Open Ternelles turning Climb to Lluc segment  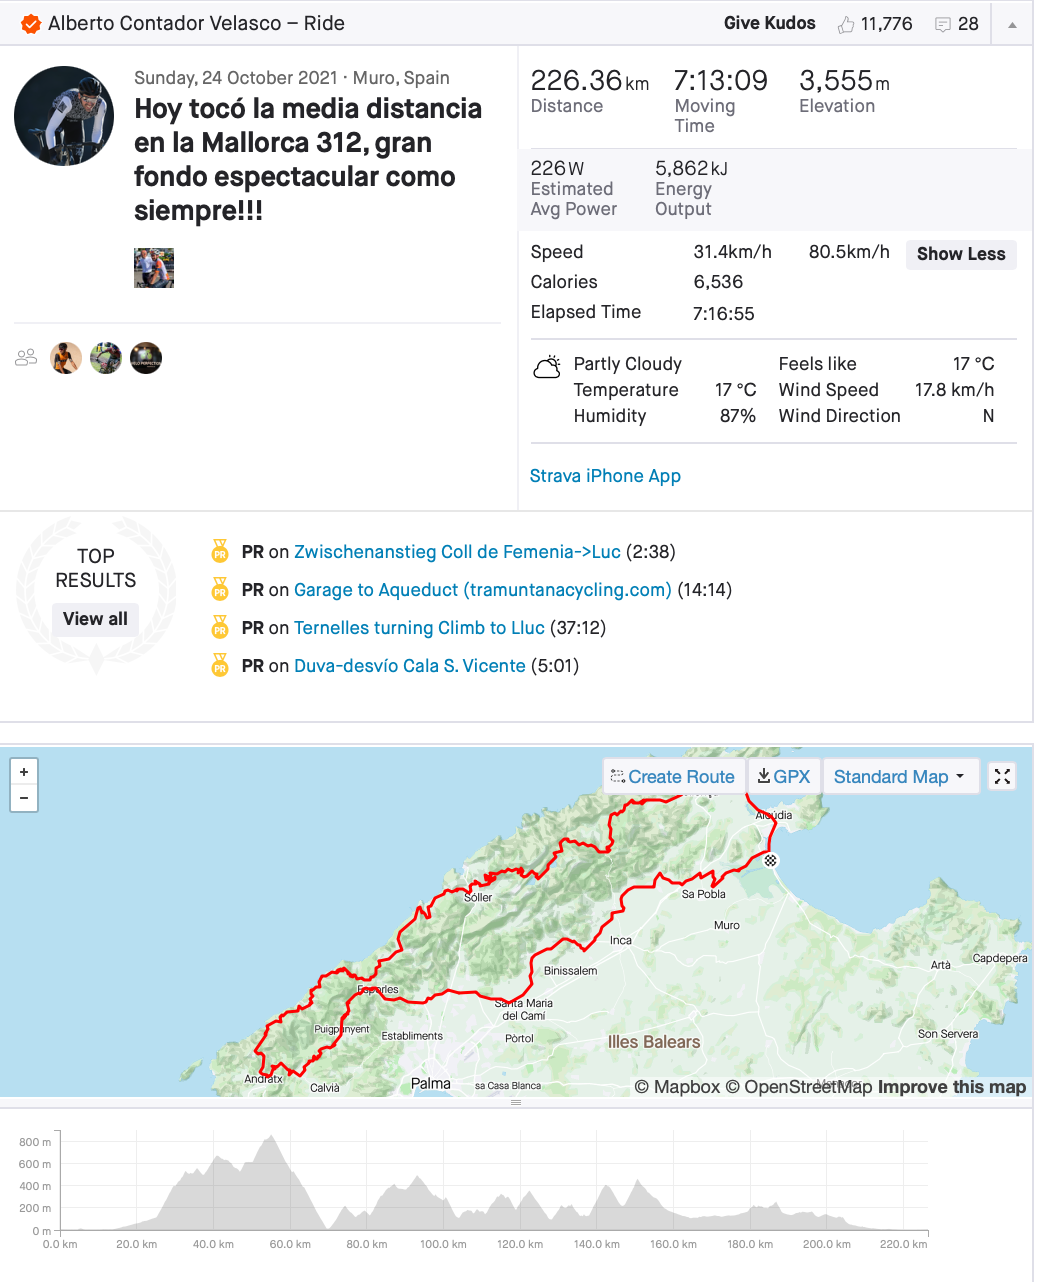(419, 628)
